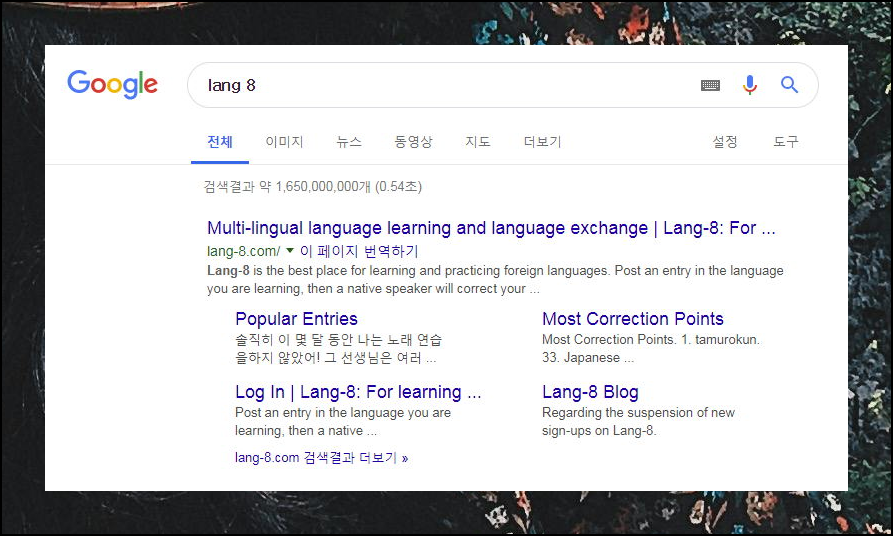The width and height of the screenshot is (893, 536).
Task: Select the 전체 tab
Action: click(220, 142)
